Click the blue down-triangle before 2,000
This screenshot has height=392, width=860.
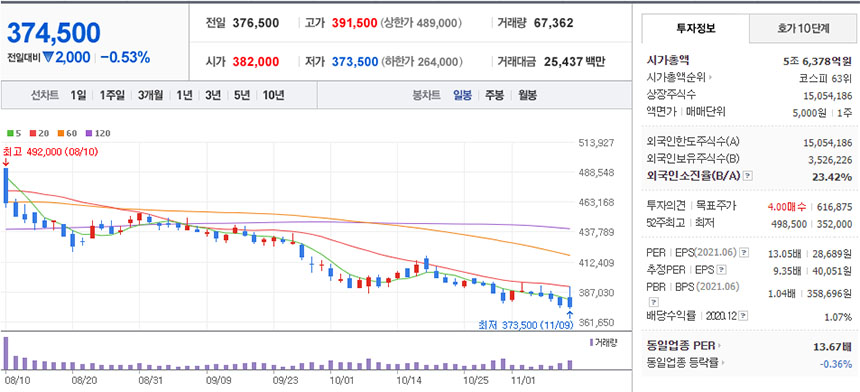point(48,57)
